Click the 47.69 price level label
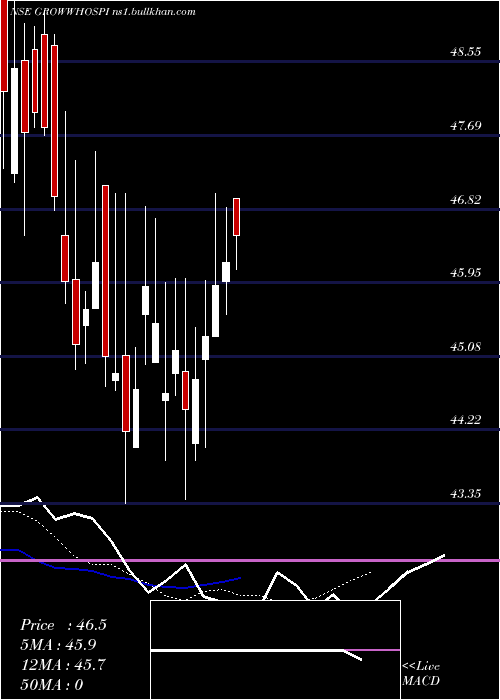The image size is (500, 700). [x=466, y=126]
